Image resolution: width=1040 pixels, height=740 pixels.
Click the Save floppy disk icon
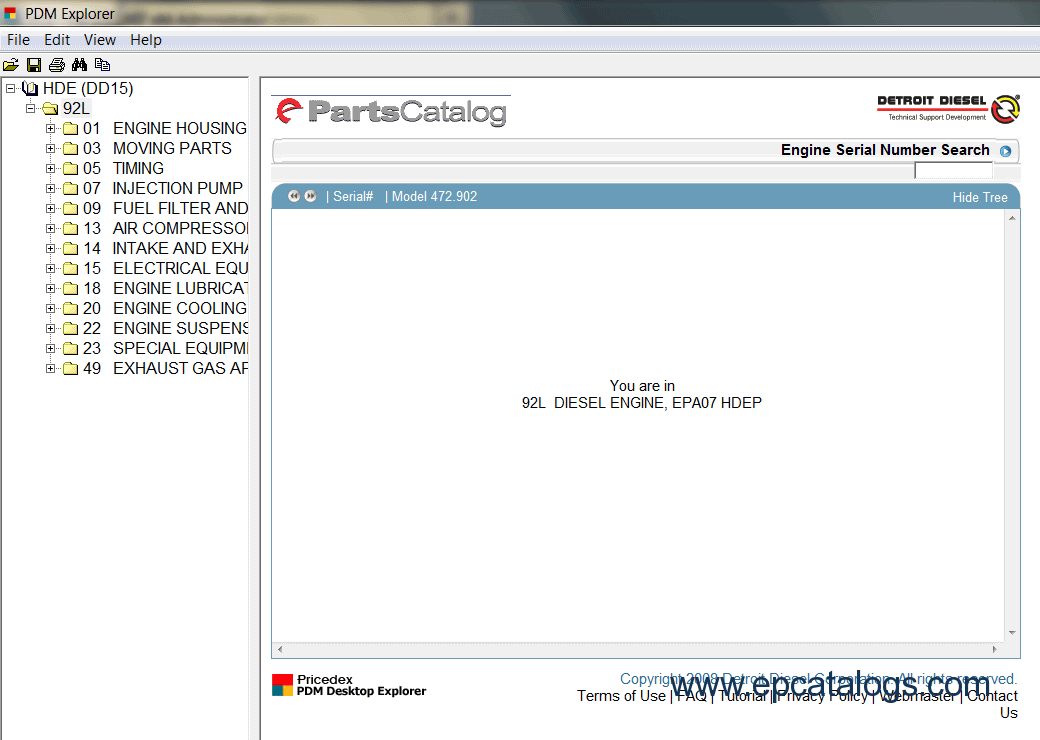(34, 64)
